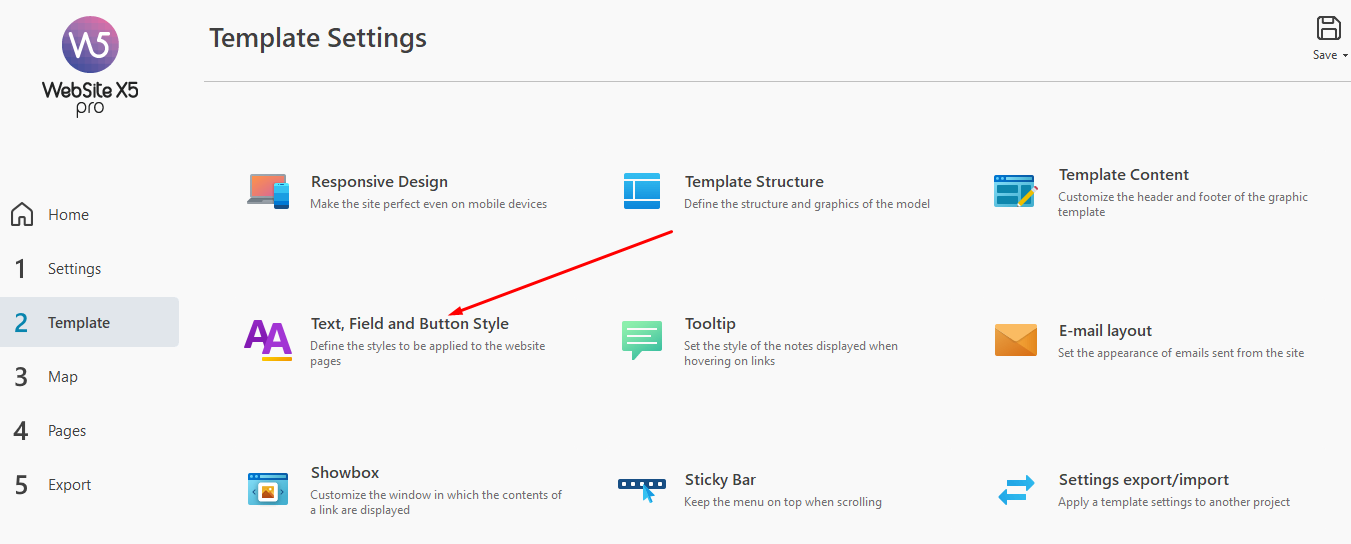This screenshot has height=544, width=1351.
Task: Navigate to step 3 Map
Action: point(62,377)
